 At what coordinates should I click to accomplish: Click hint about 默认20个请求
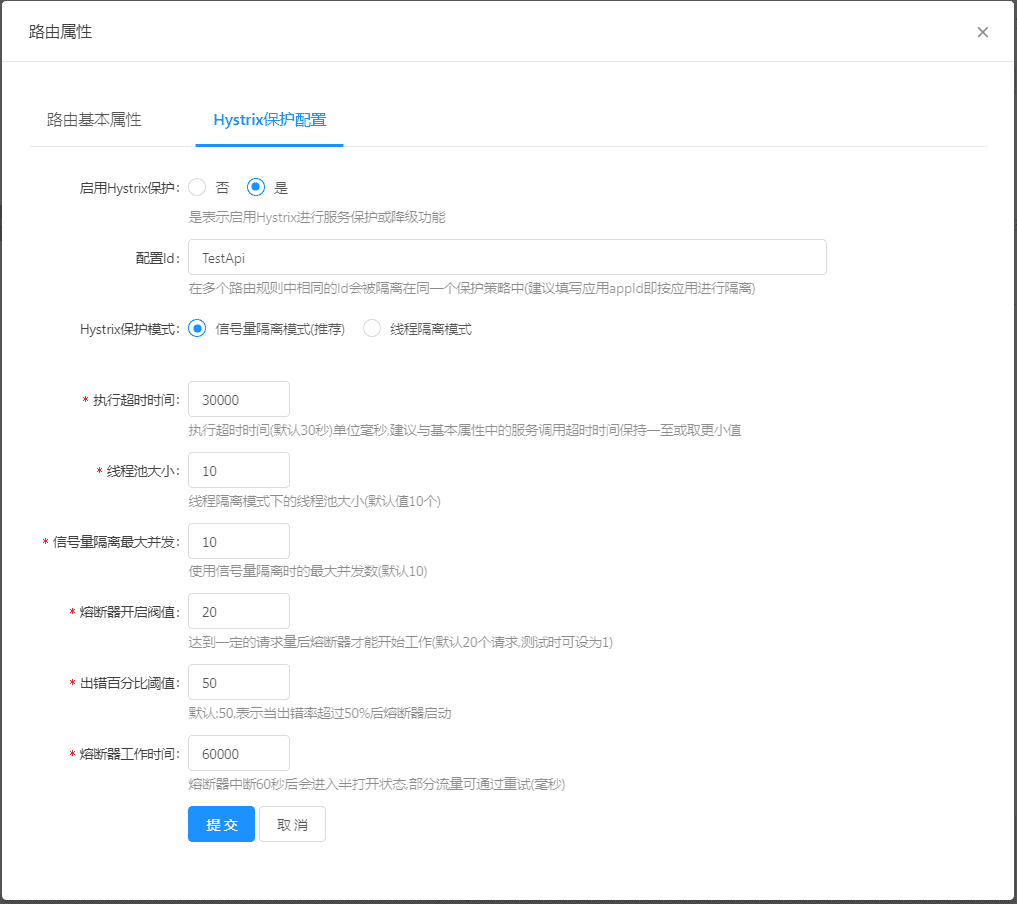pyautogui.click(x=401, y=642)
